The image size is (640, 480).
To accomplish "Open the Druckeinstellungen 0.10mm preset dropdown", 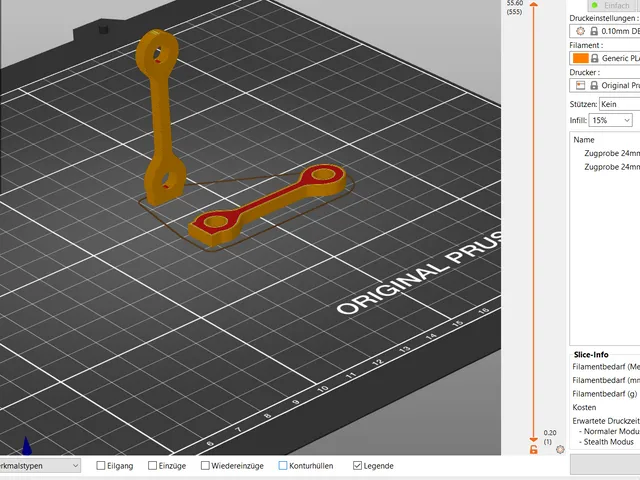I will (604, 31).
